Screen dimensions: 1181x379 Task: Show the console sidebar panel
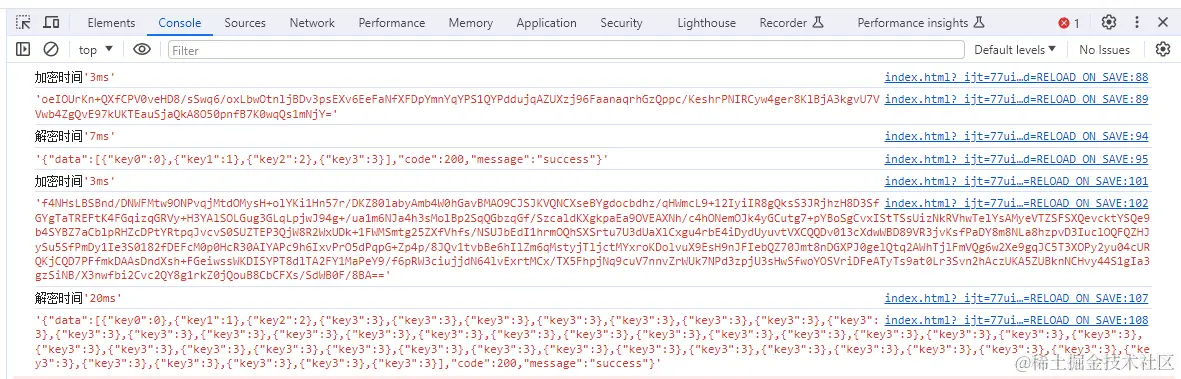pos(23,50)
